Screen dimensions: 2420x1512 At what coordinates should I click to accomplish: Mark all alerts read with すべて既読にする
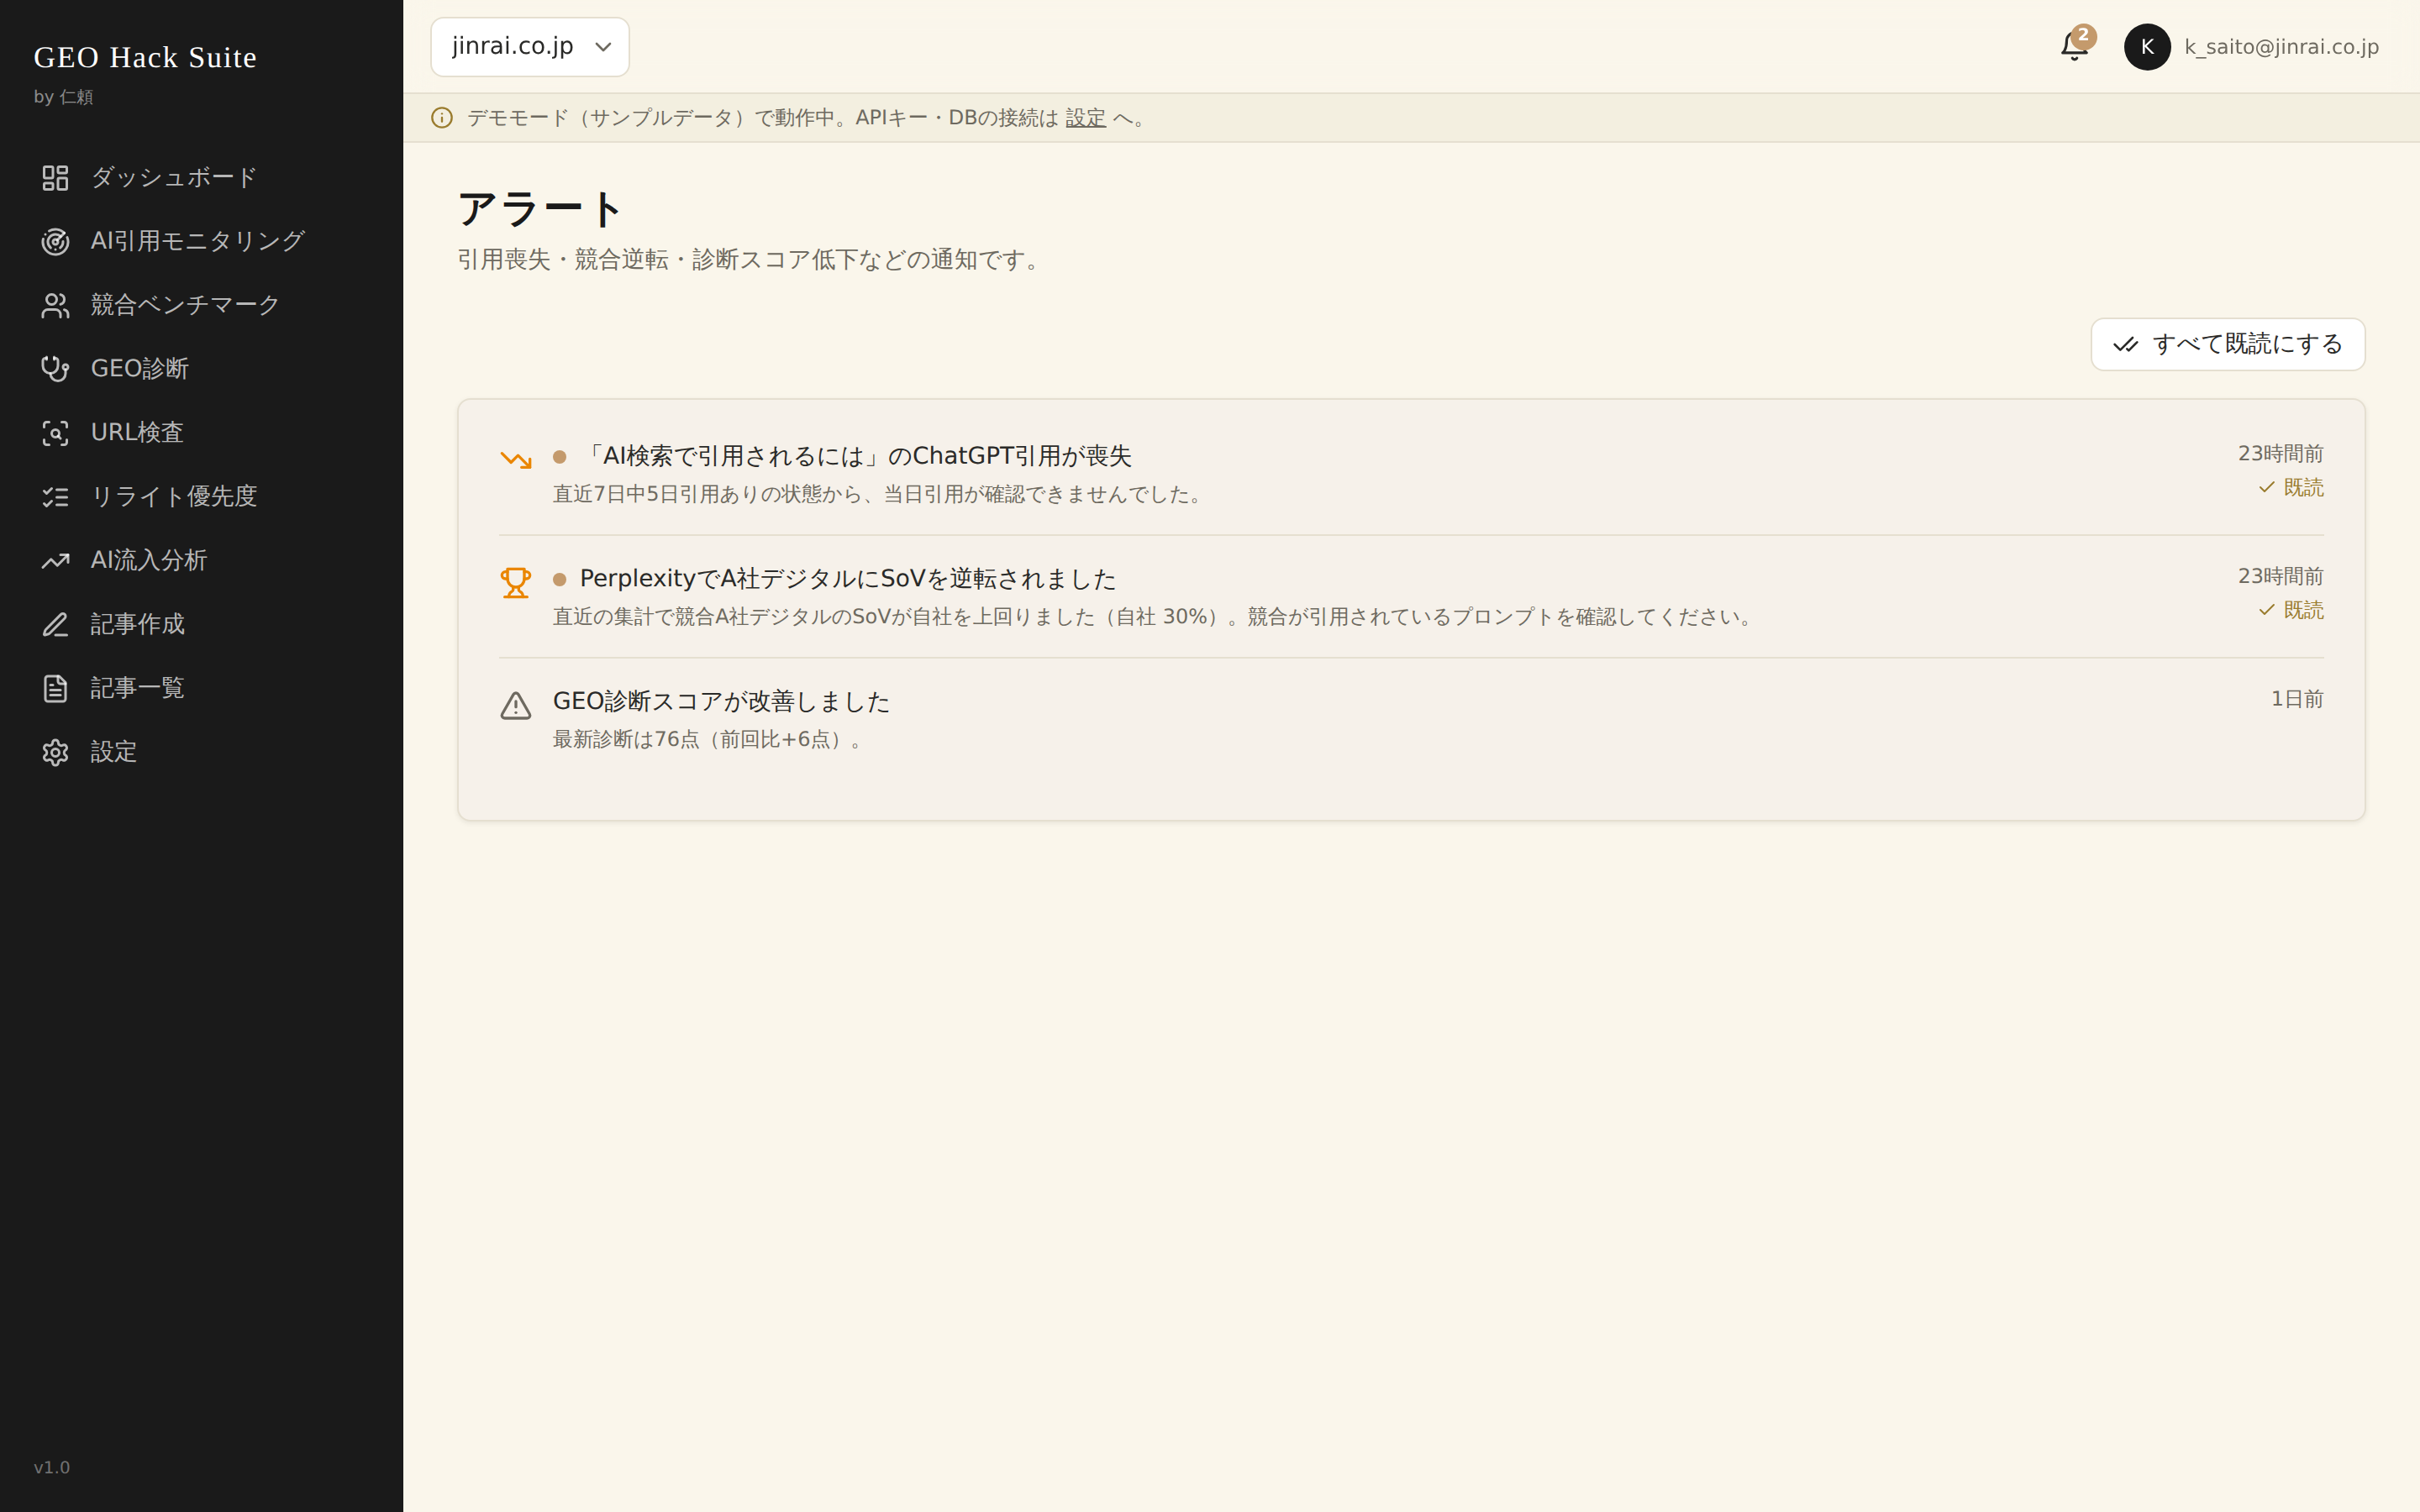2228,345
